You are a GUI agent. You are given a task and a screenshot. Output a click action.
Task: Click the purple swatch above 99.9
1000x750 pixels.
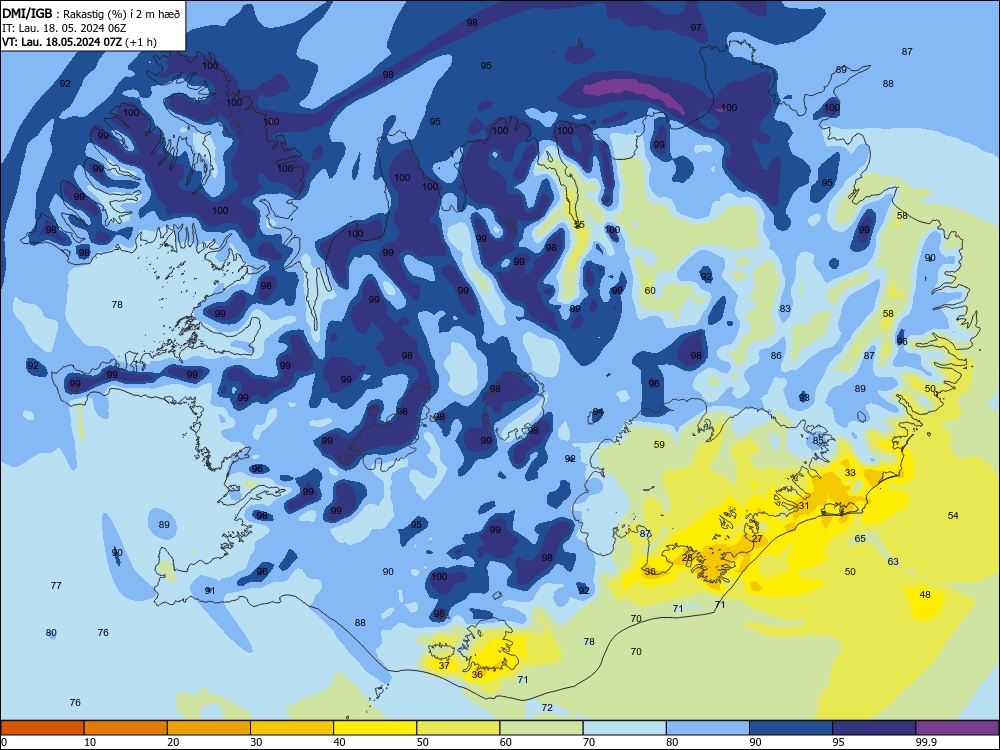[957, 728]
